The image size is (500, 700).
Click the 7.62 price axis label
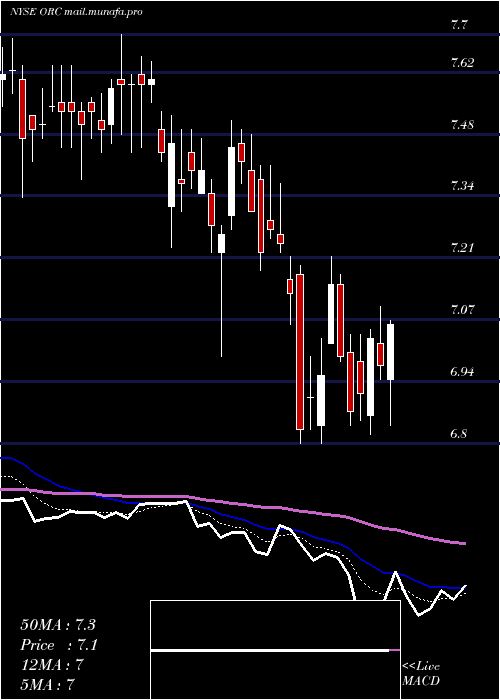pos(462,63)
